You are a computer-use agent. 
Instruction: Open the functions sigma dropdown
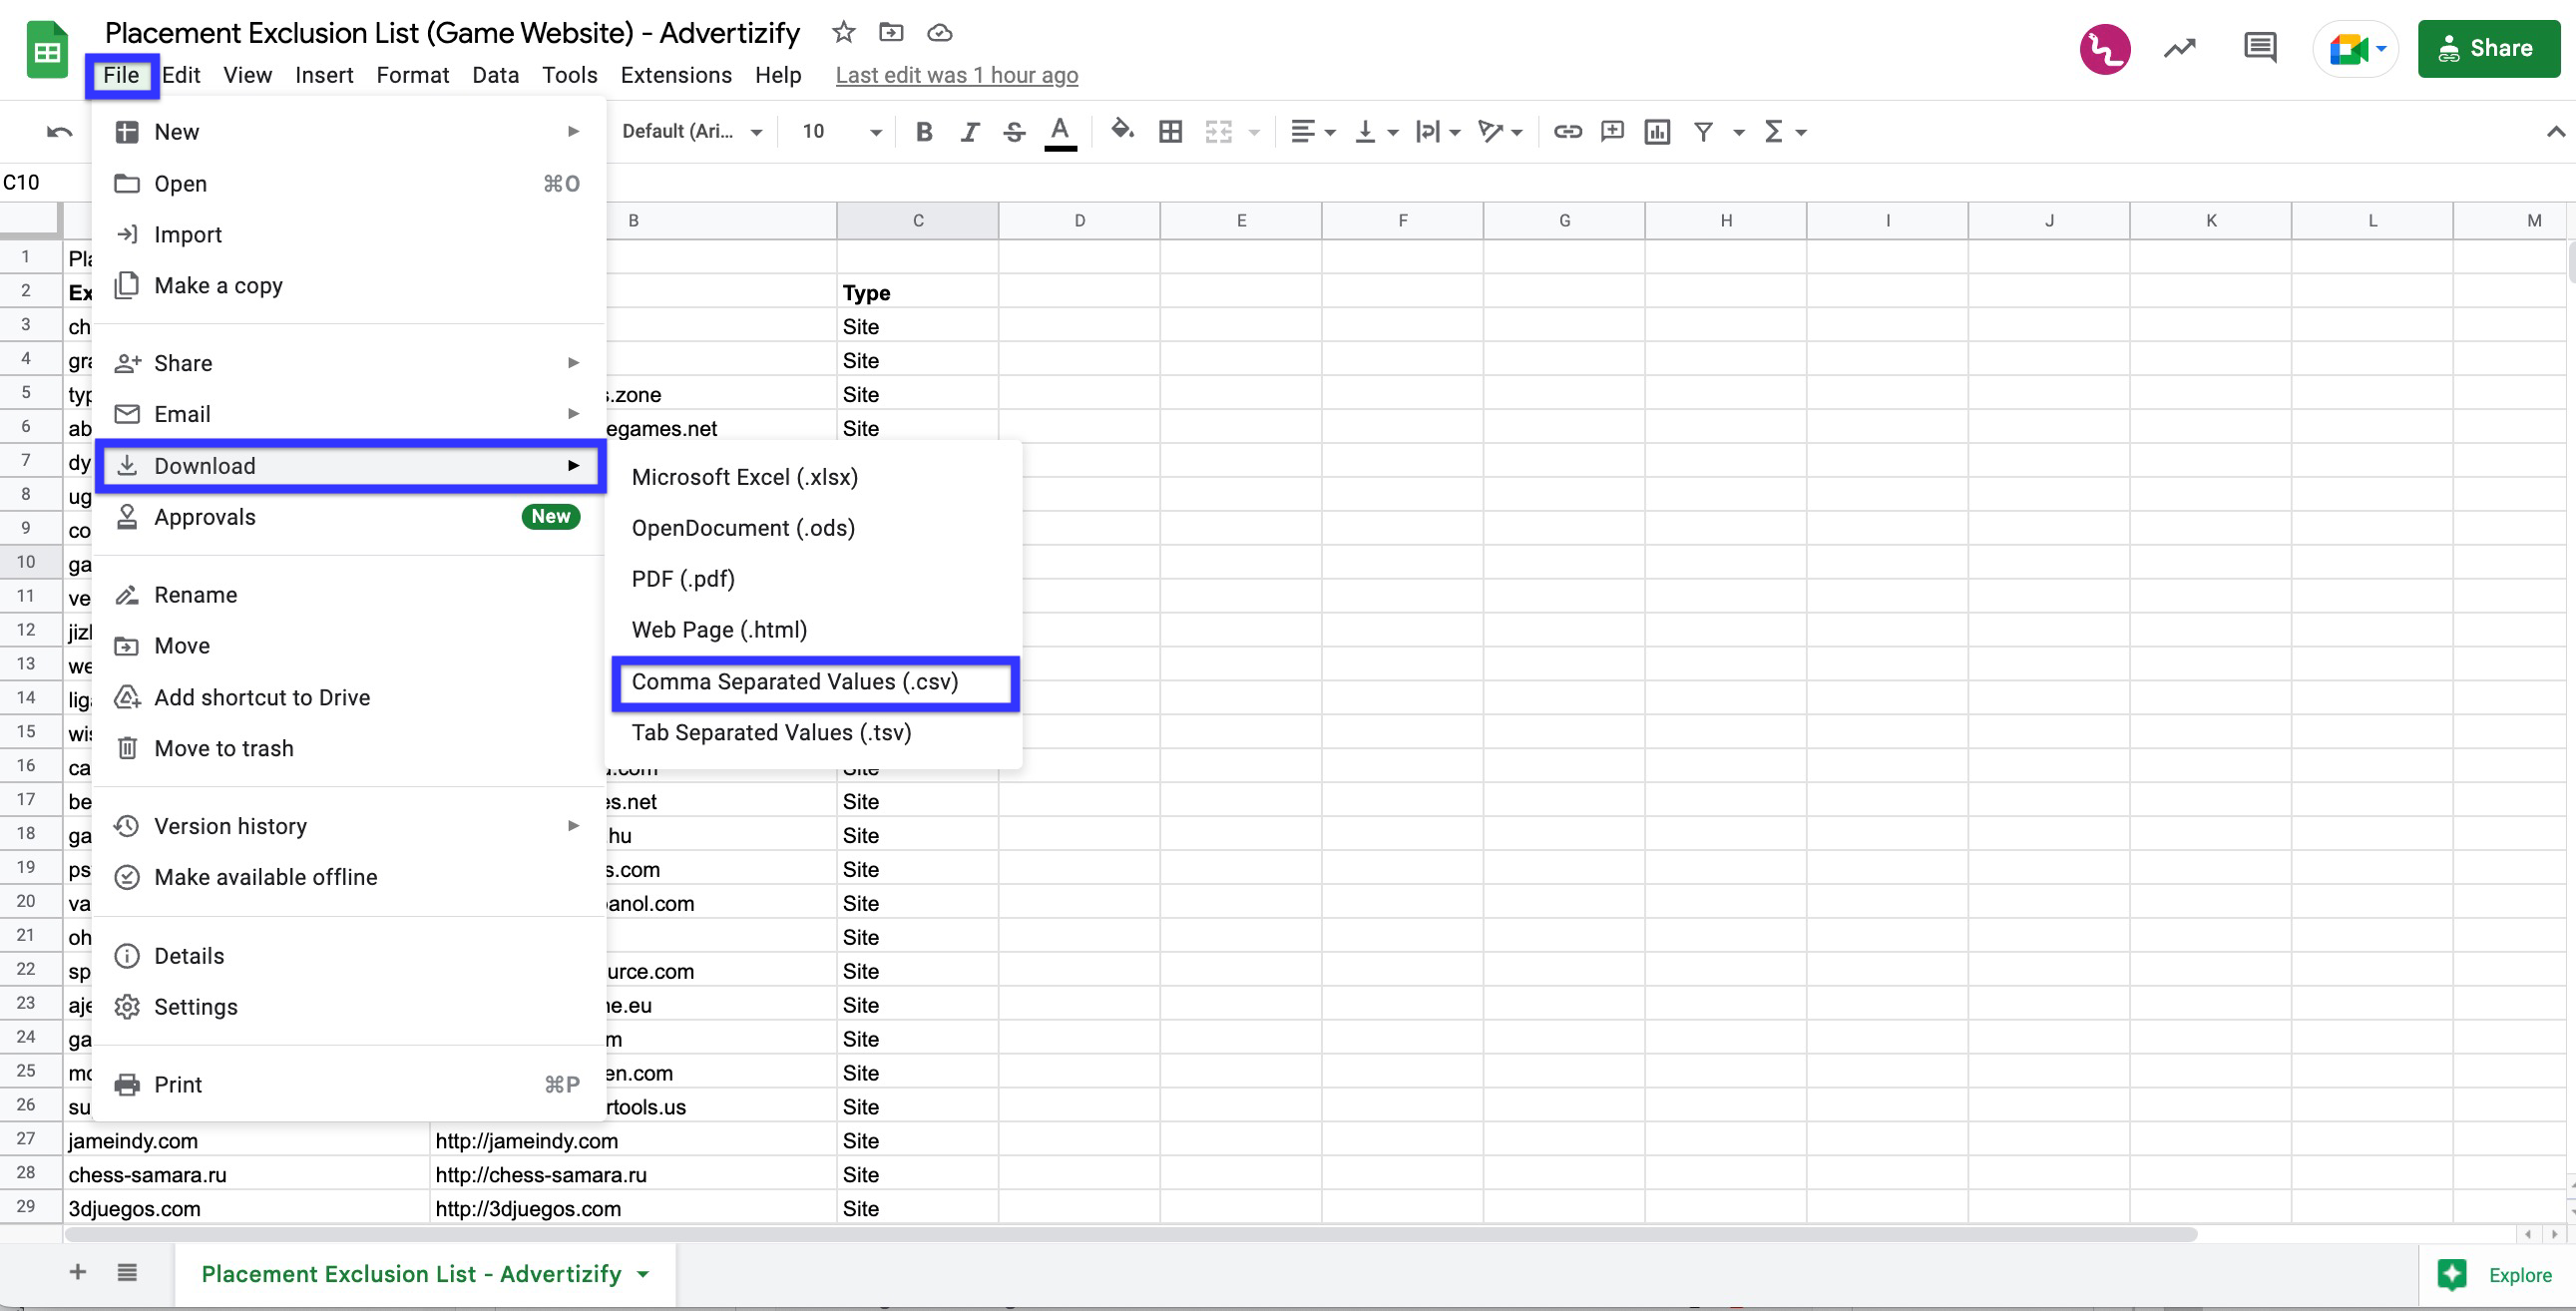click(x=1785, y=131)
